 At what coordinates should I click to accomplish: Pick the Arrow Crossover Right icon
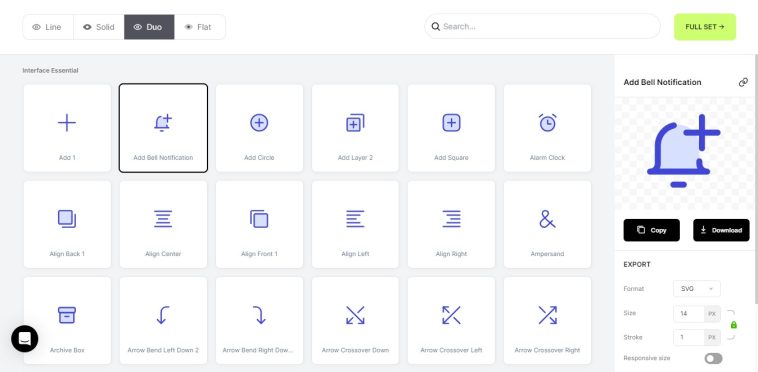[x=547, y=320]
